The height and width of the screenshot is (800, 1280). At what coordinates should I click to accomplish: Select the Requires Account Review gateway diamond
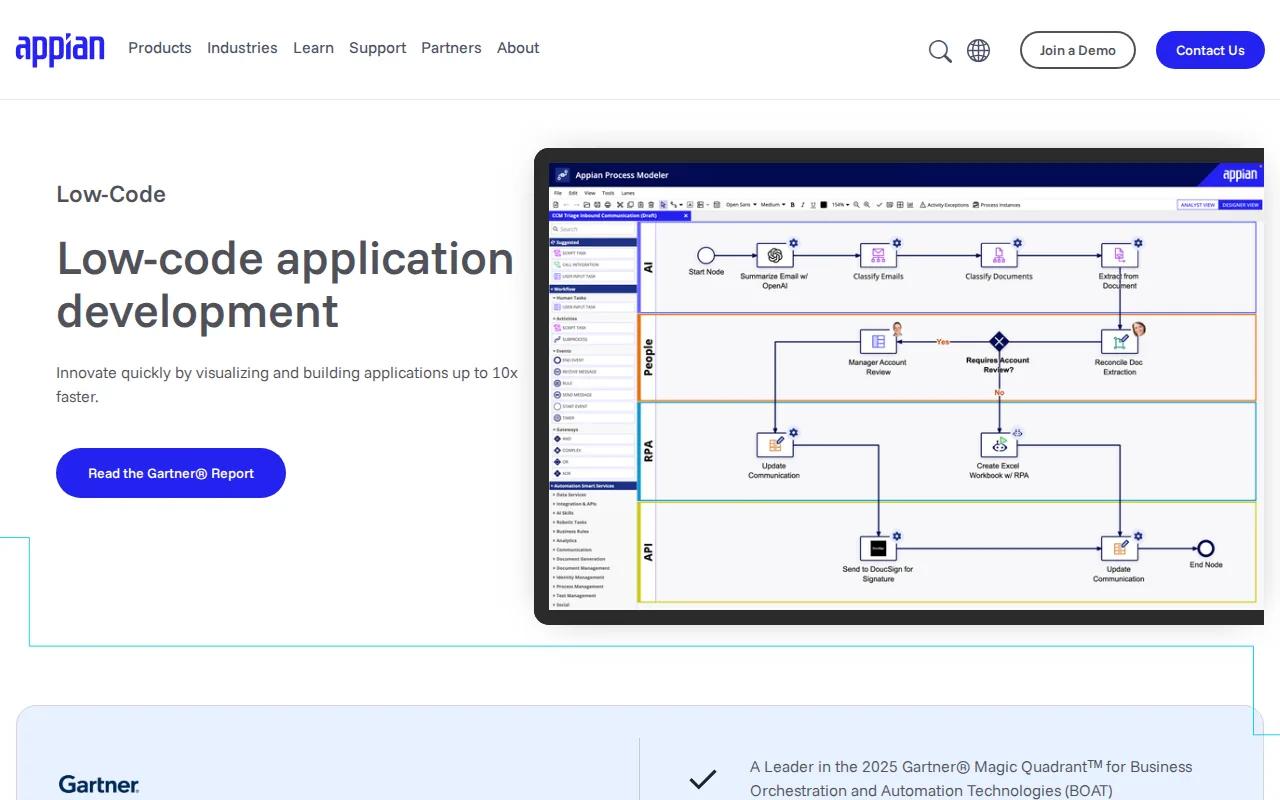(x=998, y=342)
